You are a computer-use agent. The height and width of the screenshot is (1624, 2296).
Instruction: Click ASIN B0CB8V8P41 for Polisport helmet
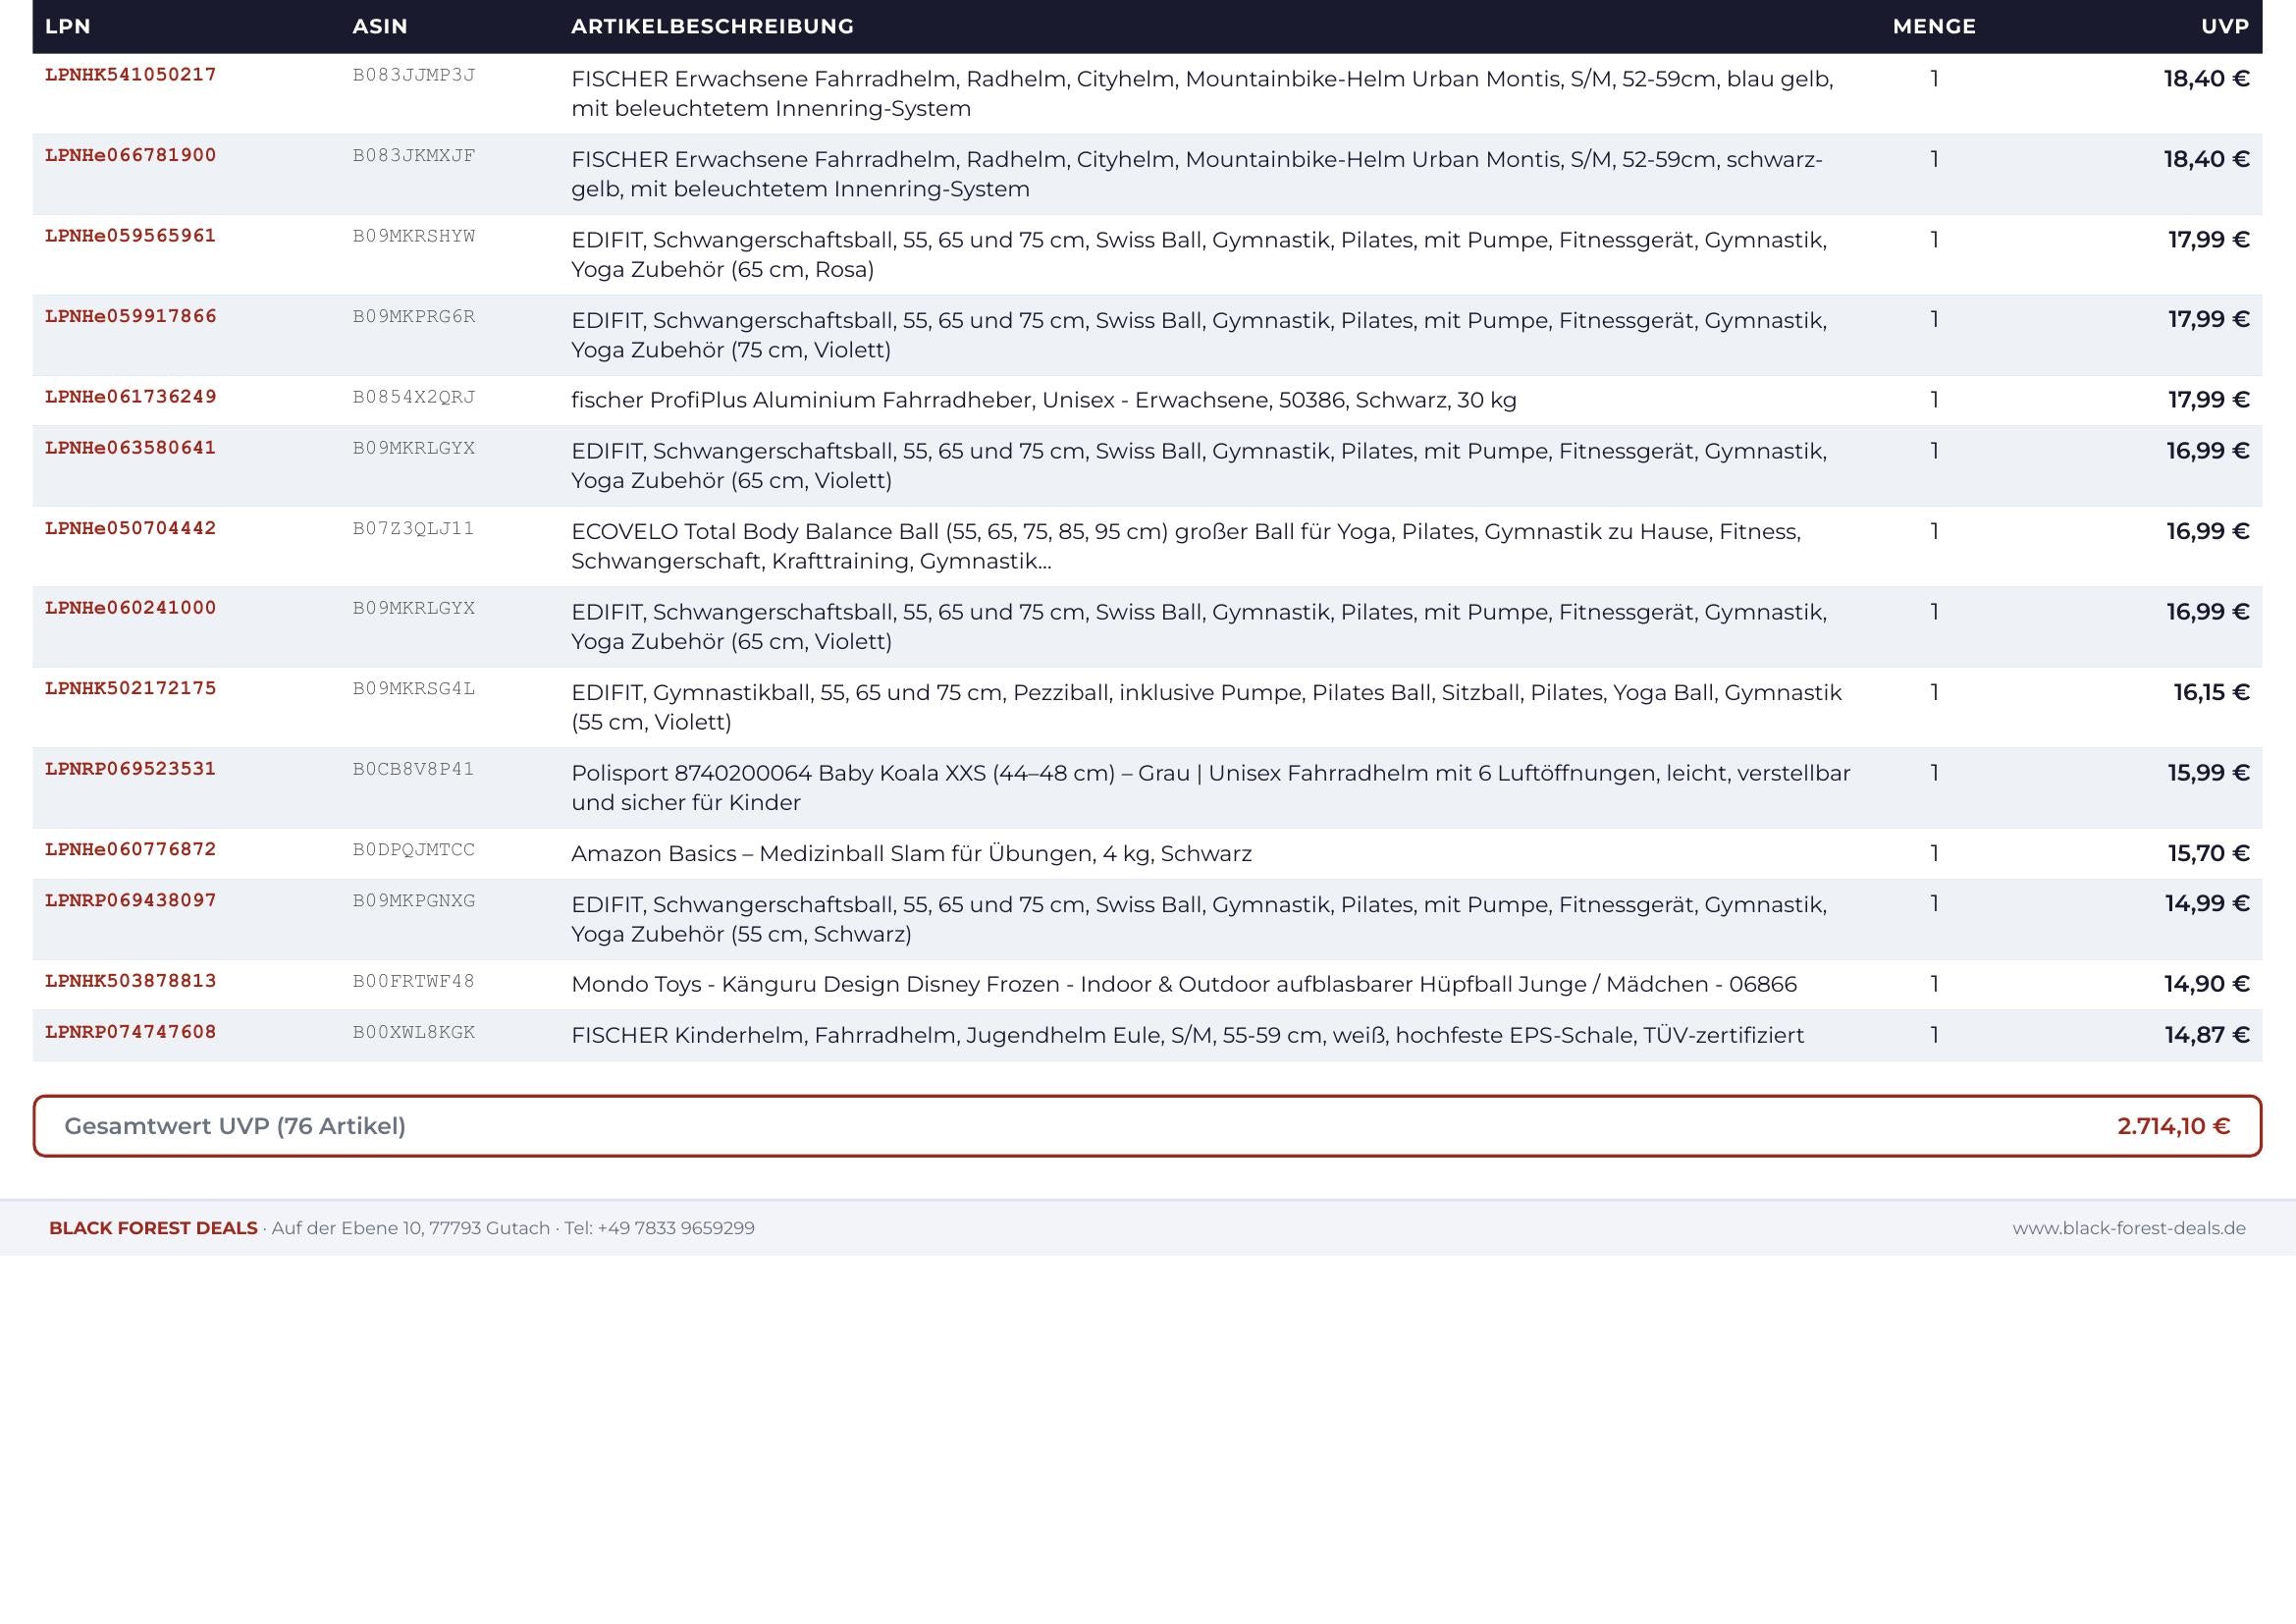414,769
